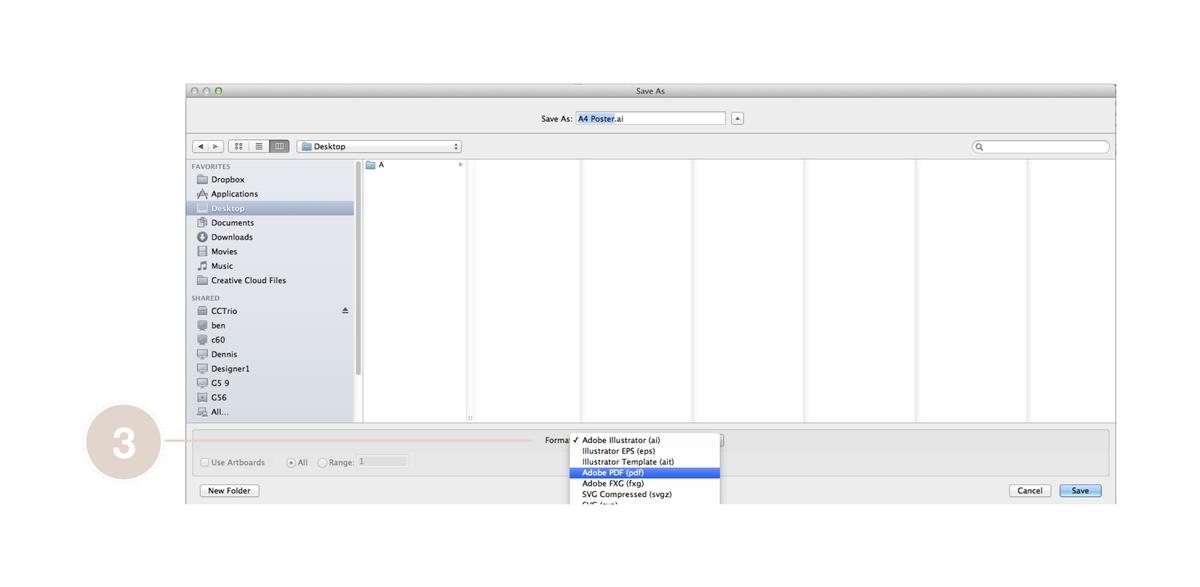Select the All radio button
Image resolution: width=1200 pixels, height=587 pixels.
pos(291,462)
